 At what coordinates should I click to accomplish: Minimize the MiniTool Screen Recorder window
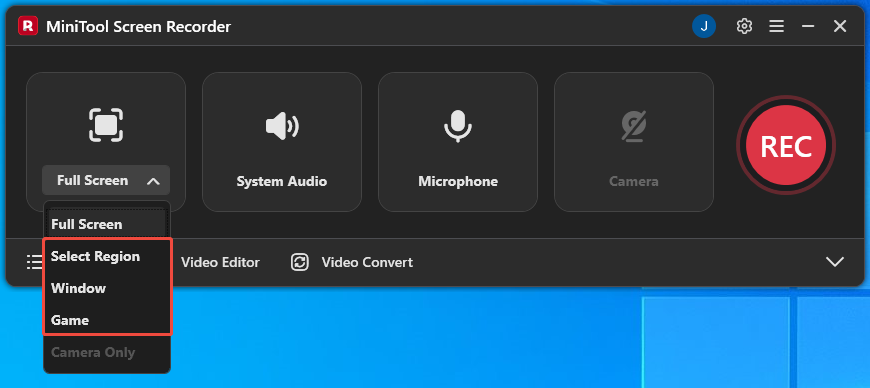click(808, 26)
